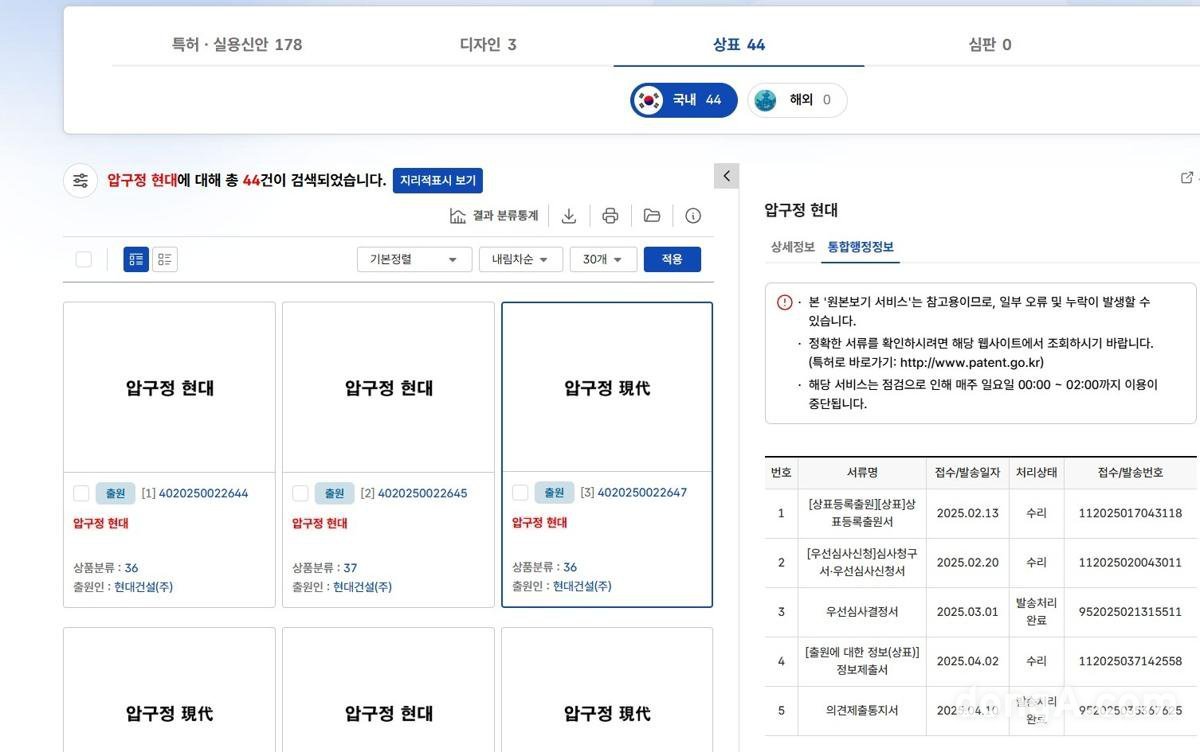Image resolution: width=1200 pixels, height=752 pixels.
Task: Open the folder icon in toolbar
Action: coord(652,216)
